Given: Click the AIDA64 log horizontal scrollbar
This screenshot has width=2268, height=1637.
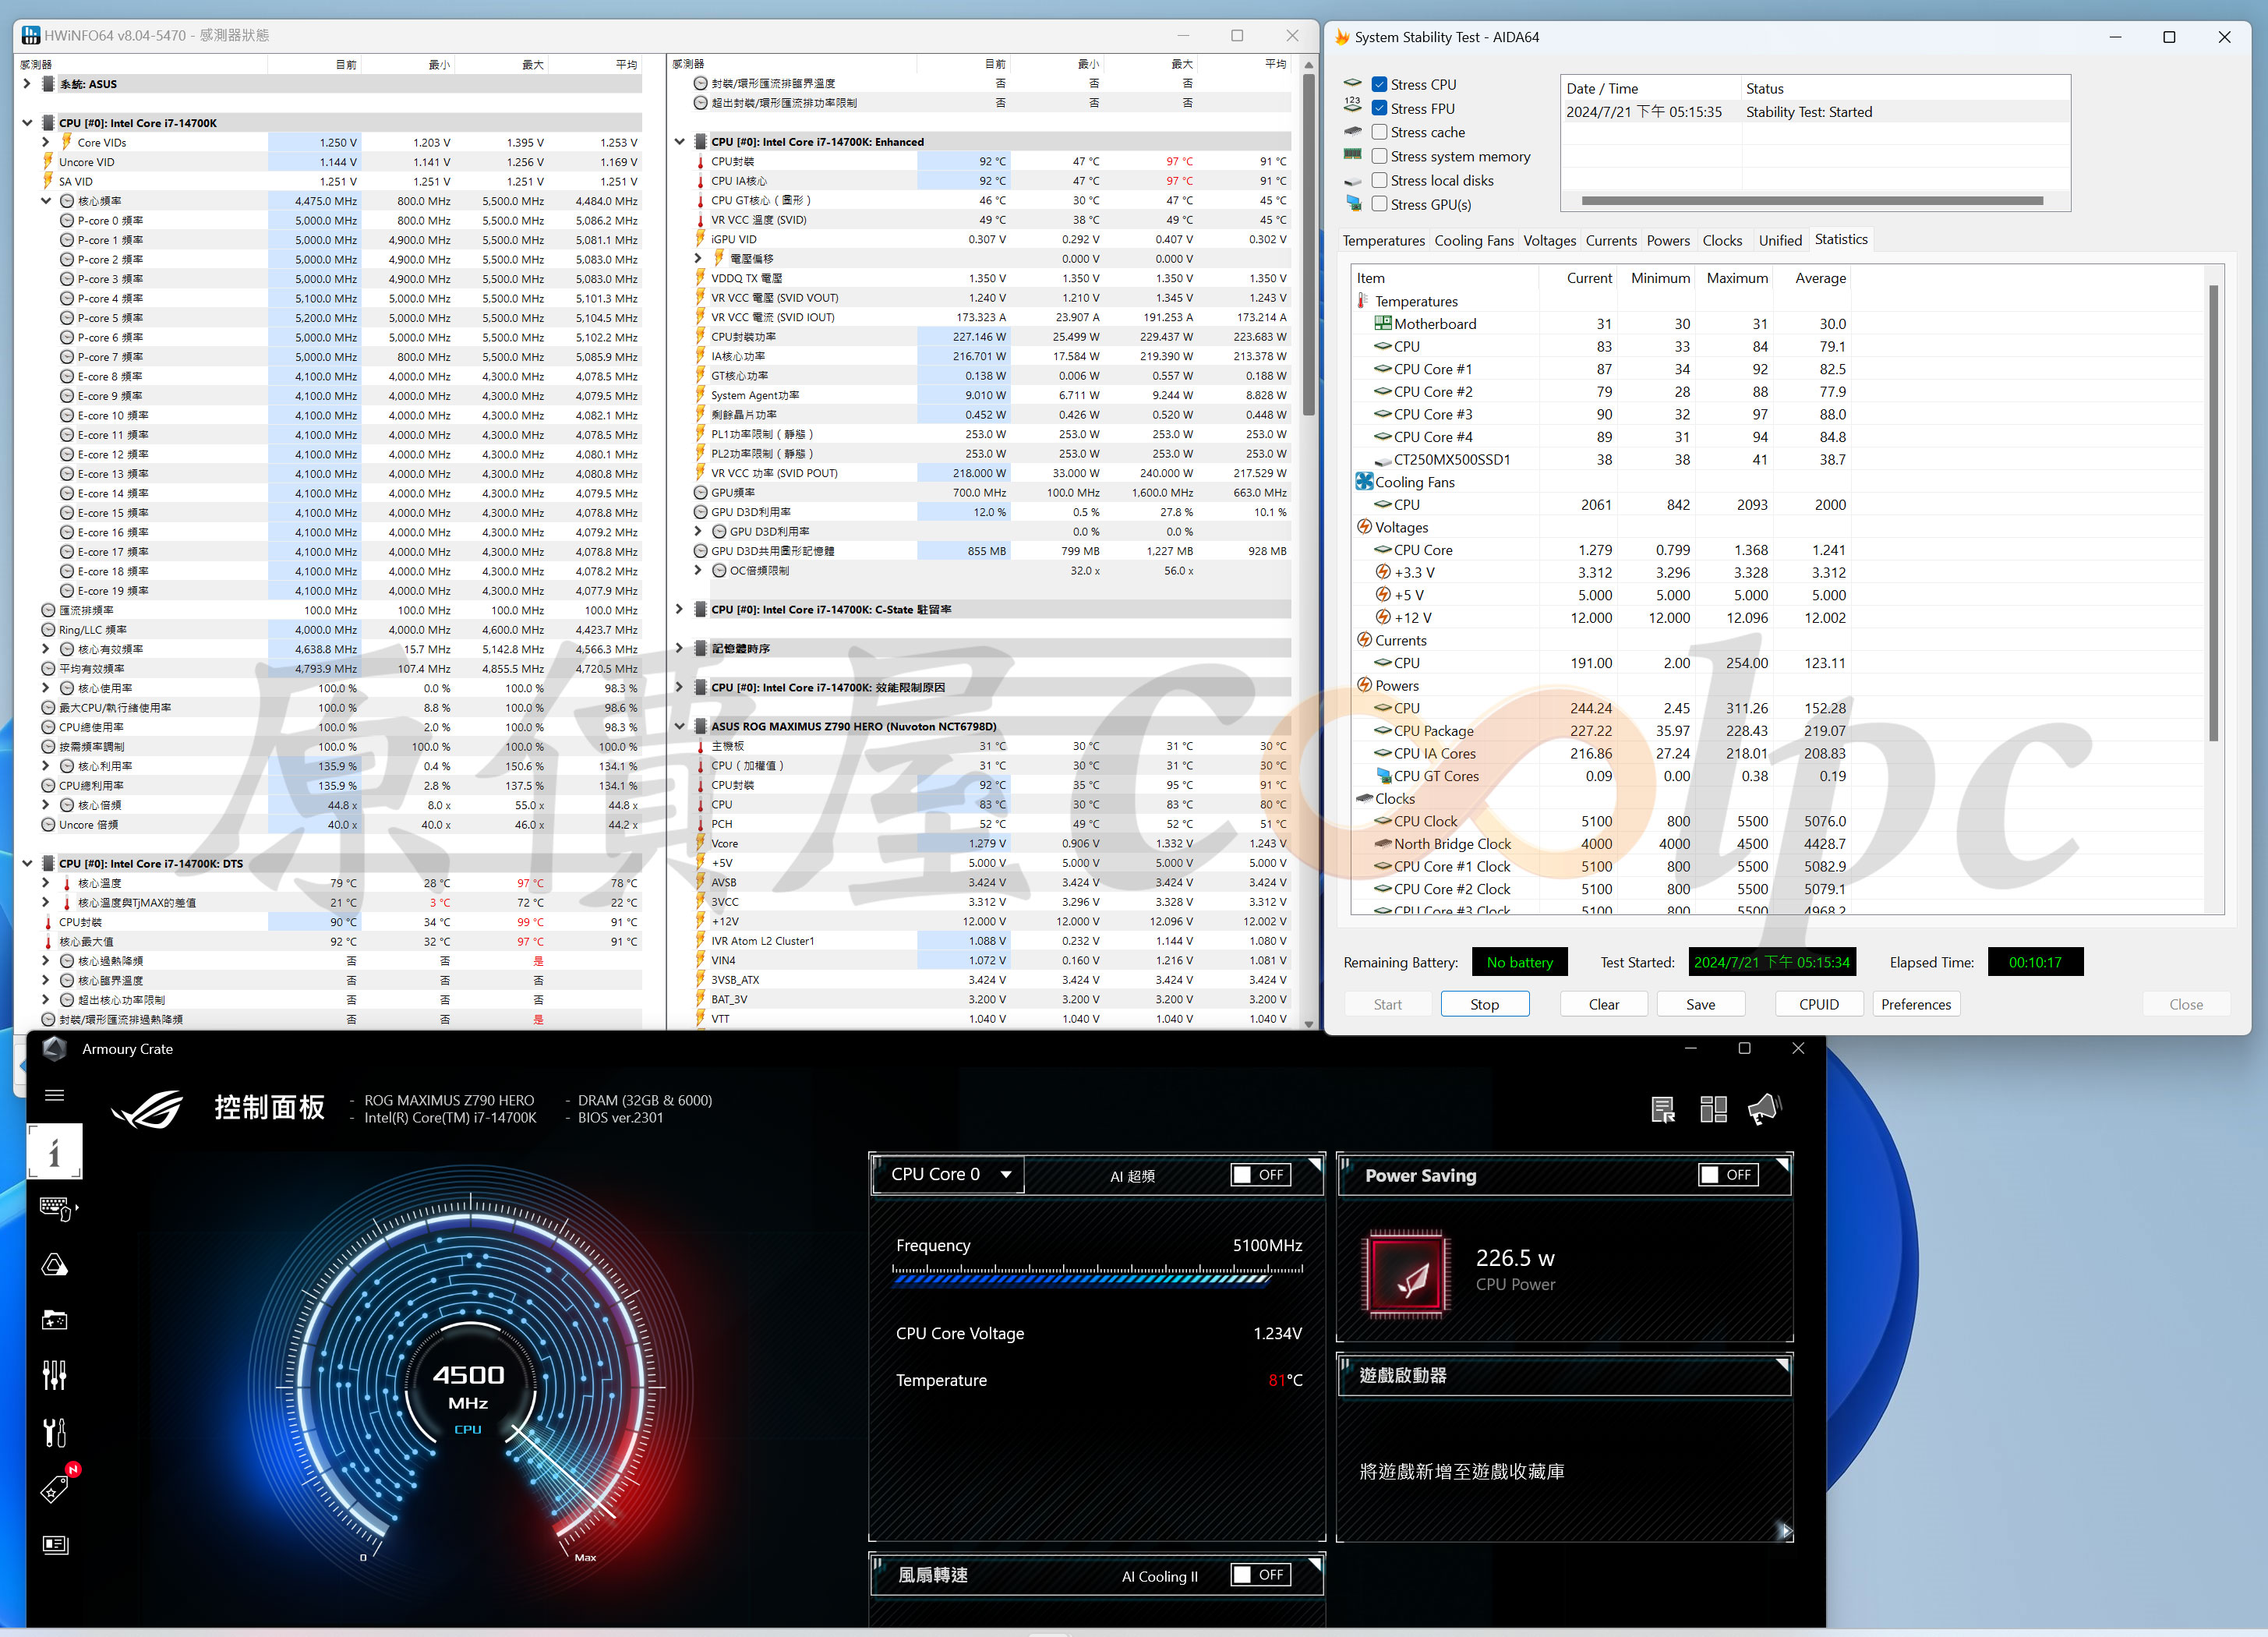Looking at the screenshot, I should (x=1811, y=200).
